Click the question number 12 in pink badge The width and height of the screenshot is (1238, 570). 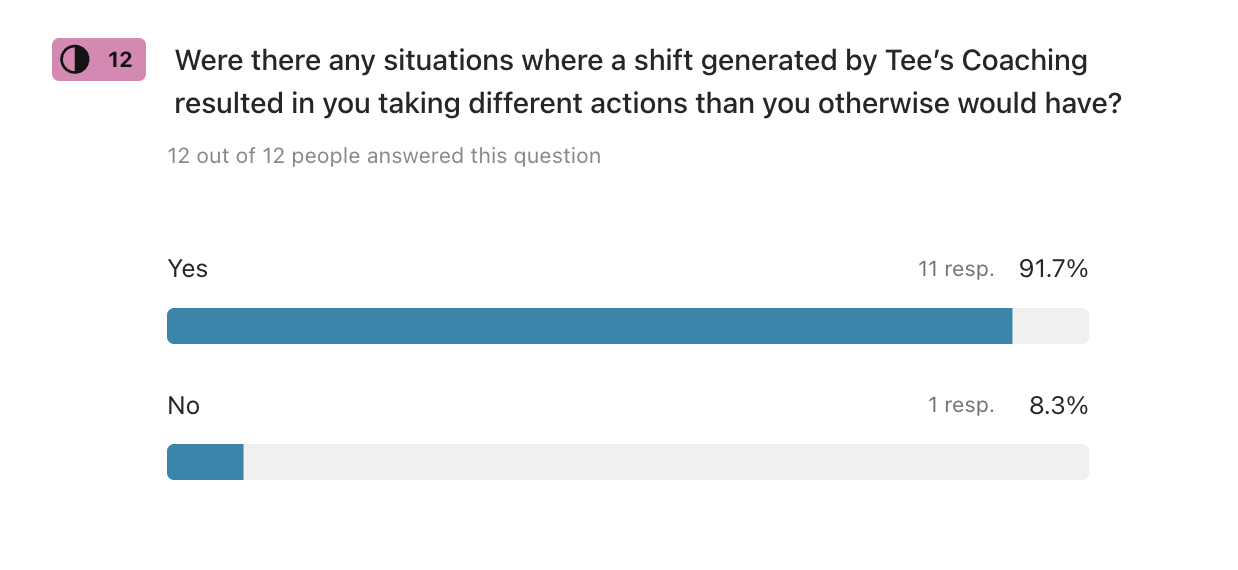120,60
